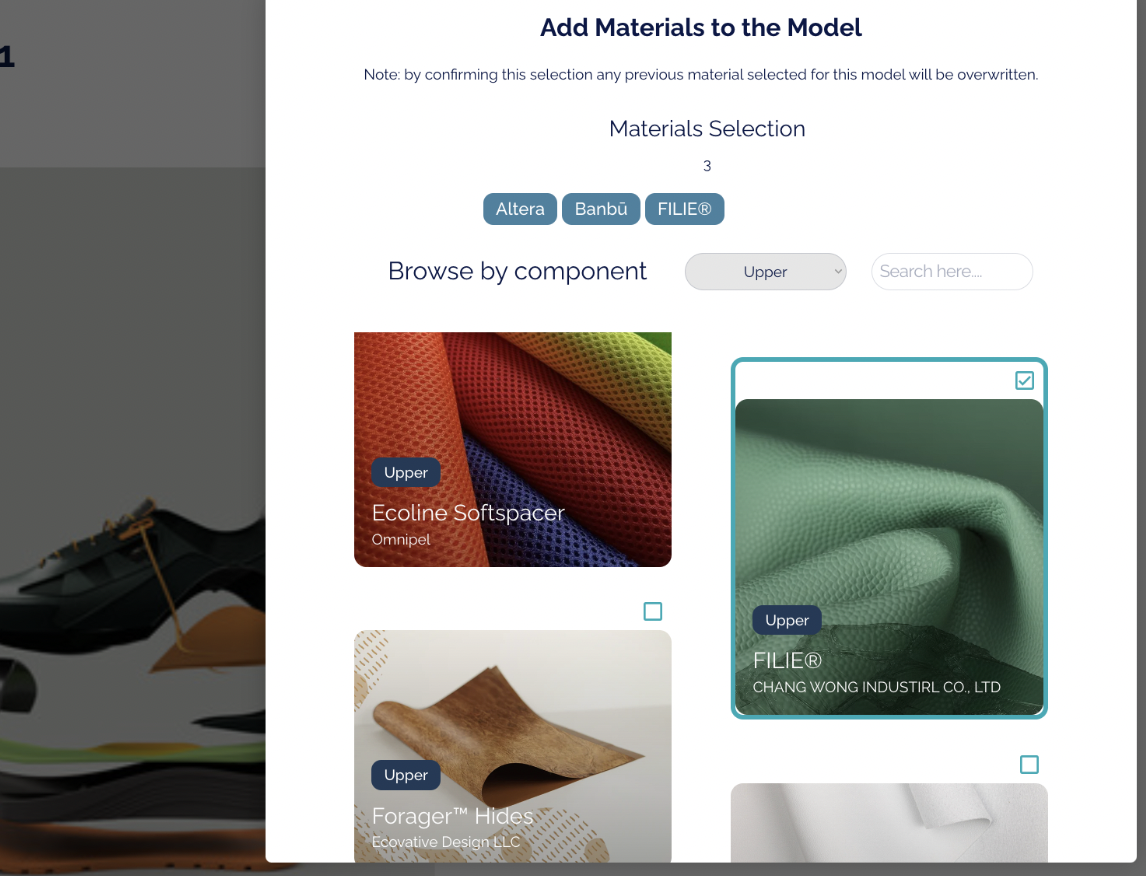This screenshot has height=876, width=1146.
Task: Click the Omnipel supplier name
Action: point(401,539)
